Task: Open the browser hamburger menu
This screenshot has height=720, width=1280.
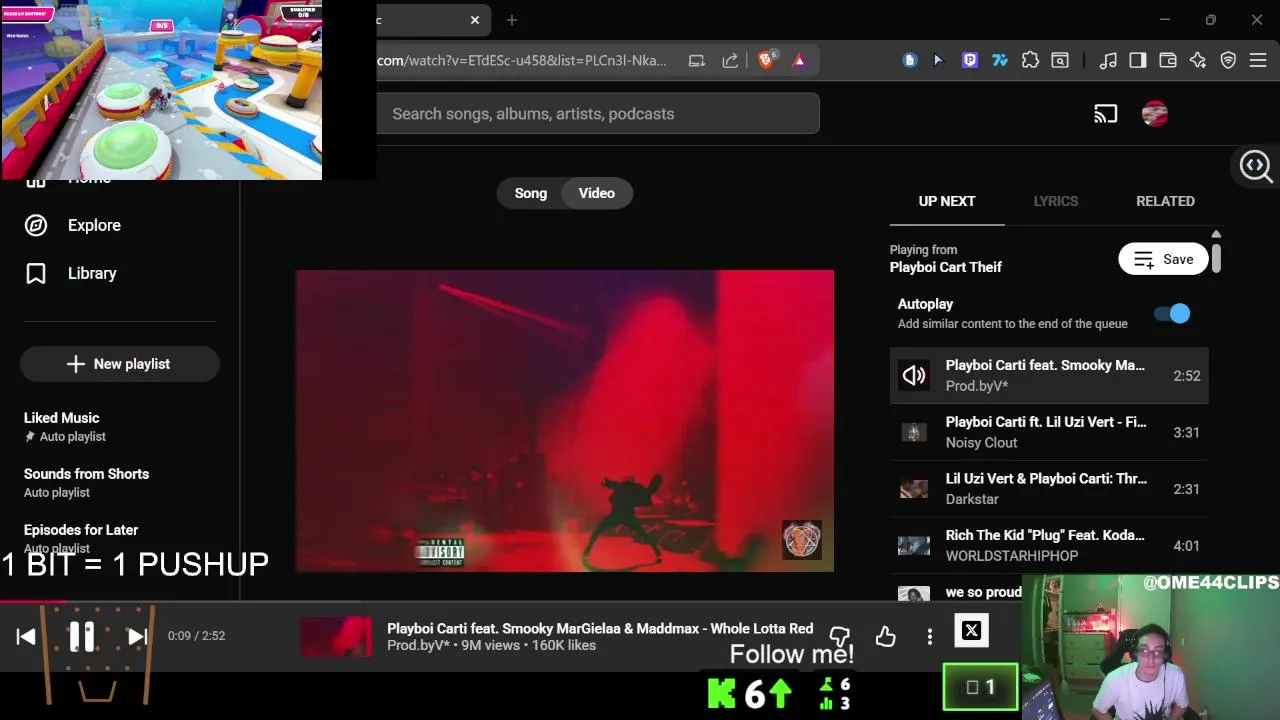Action: coord(1258,60)
